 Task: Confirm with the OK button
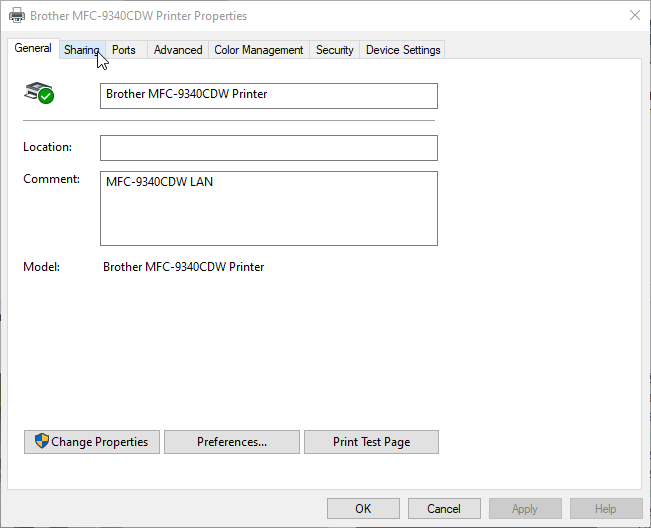point(363,509)
